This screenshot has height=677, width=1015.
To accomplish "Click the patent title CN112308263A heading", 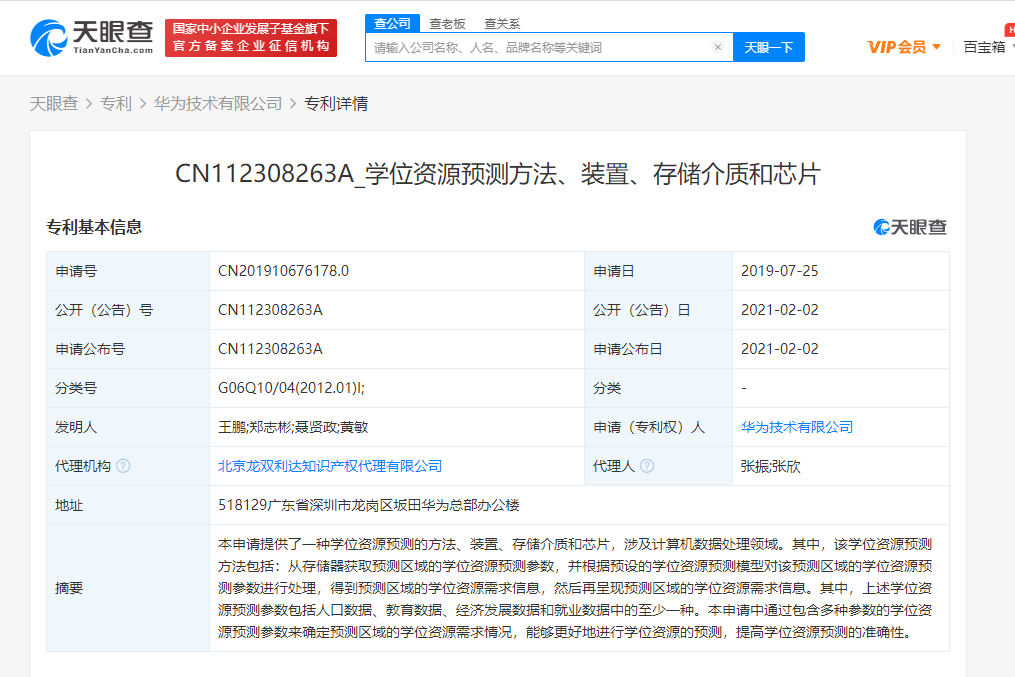I will 498,174.
